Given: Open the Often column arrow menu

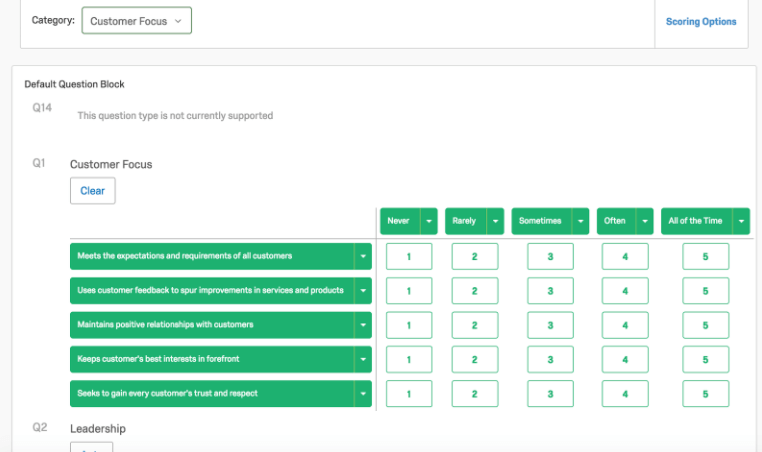Looking at the screenshot, I should (x=645, y=221).
